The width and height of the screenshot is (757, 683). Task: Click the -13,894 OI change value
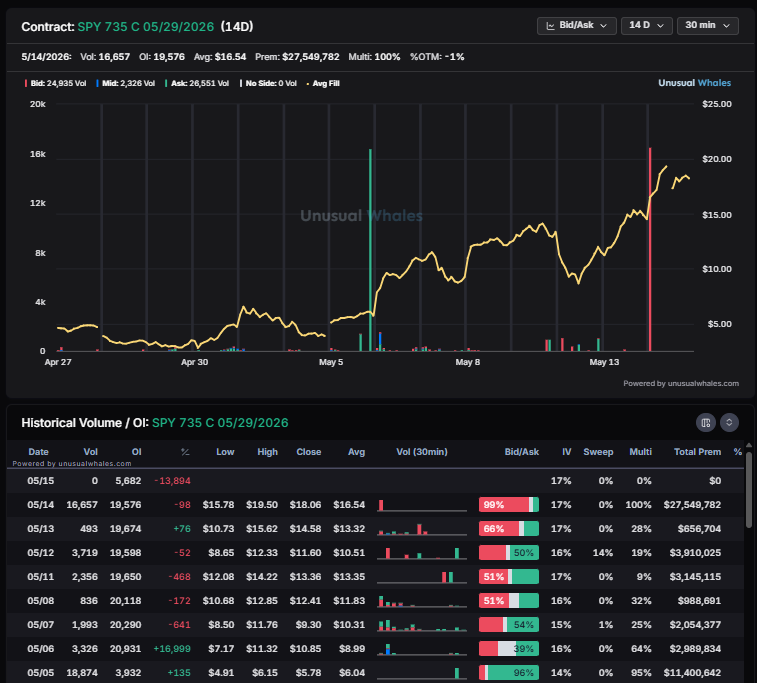pos(172,481)
